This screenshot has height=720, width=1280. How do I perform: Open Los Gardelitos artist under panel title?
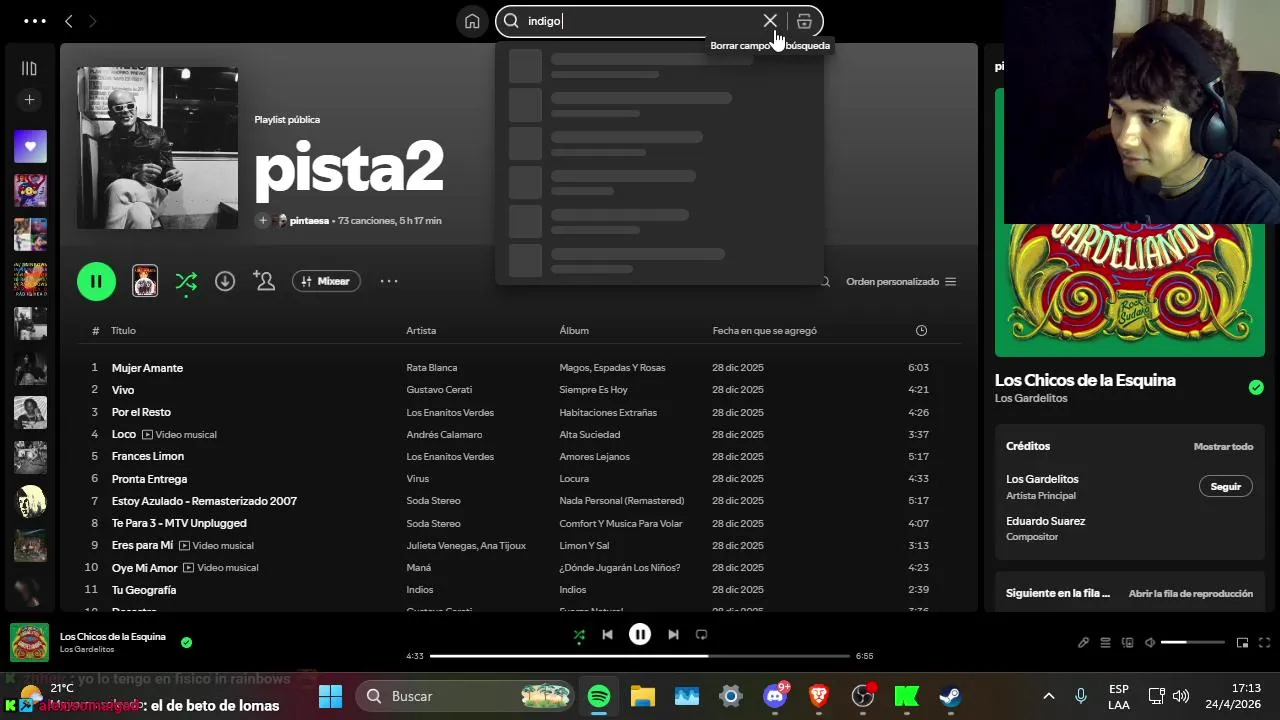click(1031, 399)
